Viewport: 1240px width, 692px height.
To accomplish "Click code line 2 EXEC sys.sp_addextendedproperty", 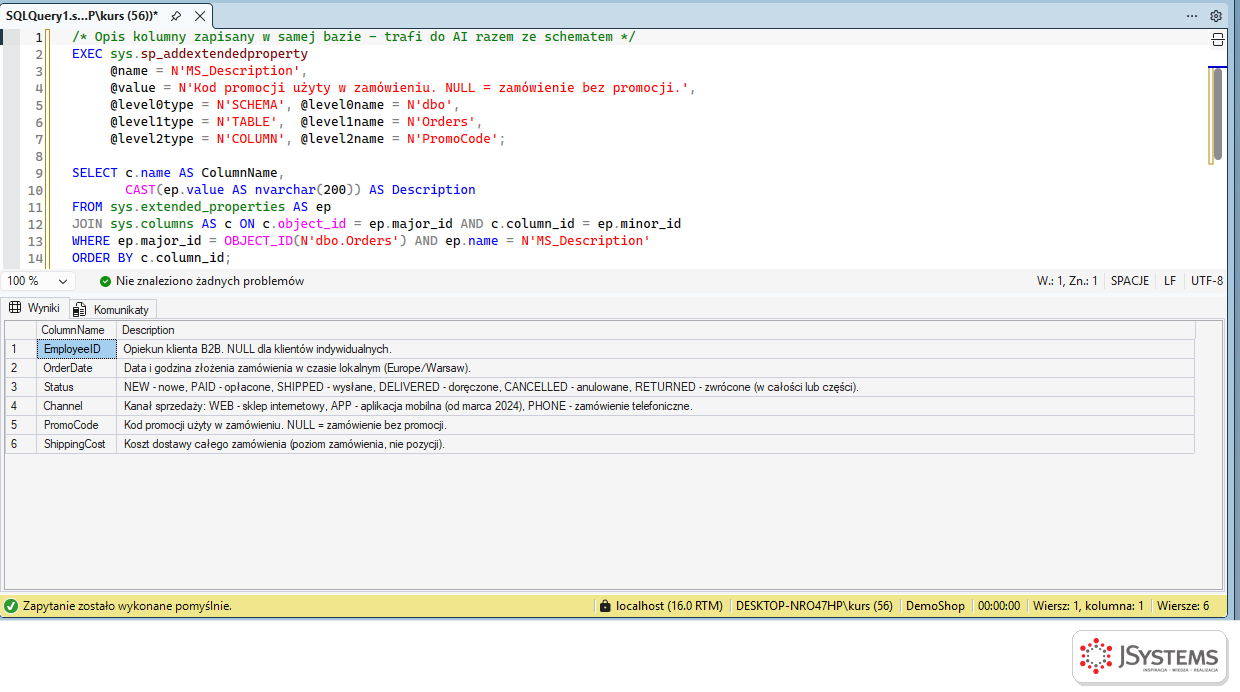I will click(190, 54).
